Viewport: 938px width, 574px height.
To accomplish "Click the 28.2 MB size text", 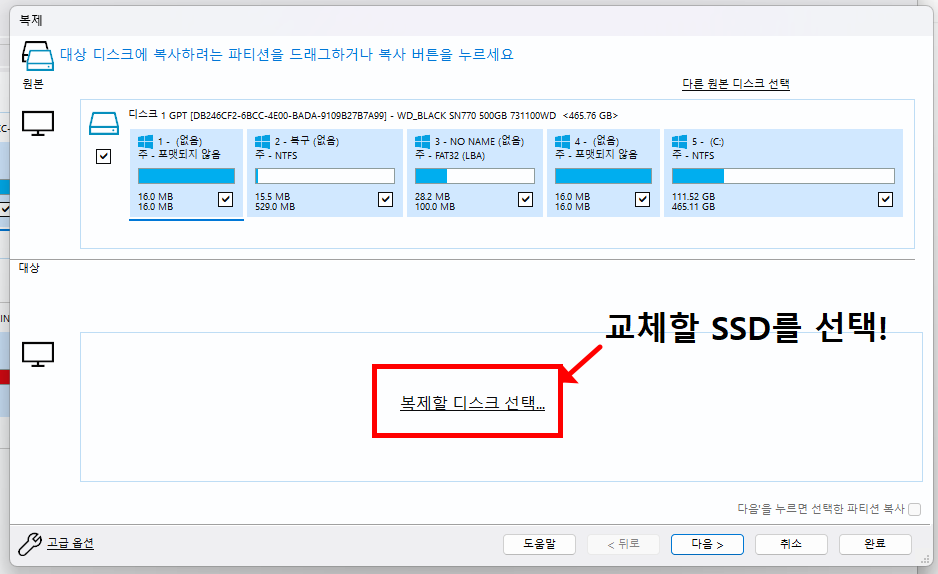I will (x=433, y=197).
